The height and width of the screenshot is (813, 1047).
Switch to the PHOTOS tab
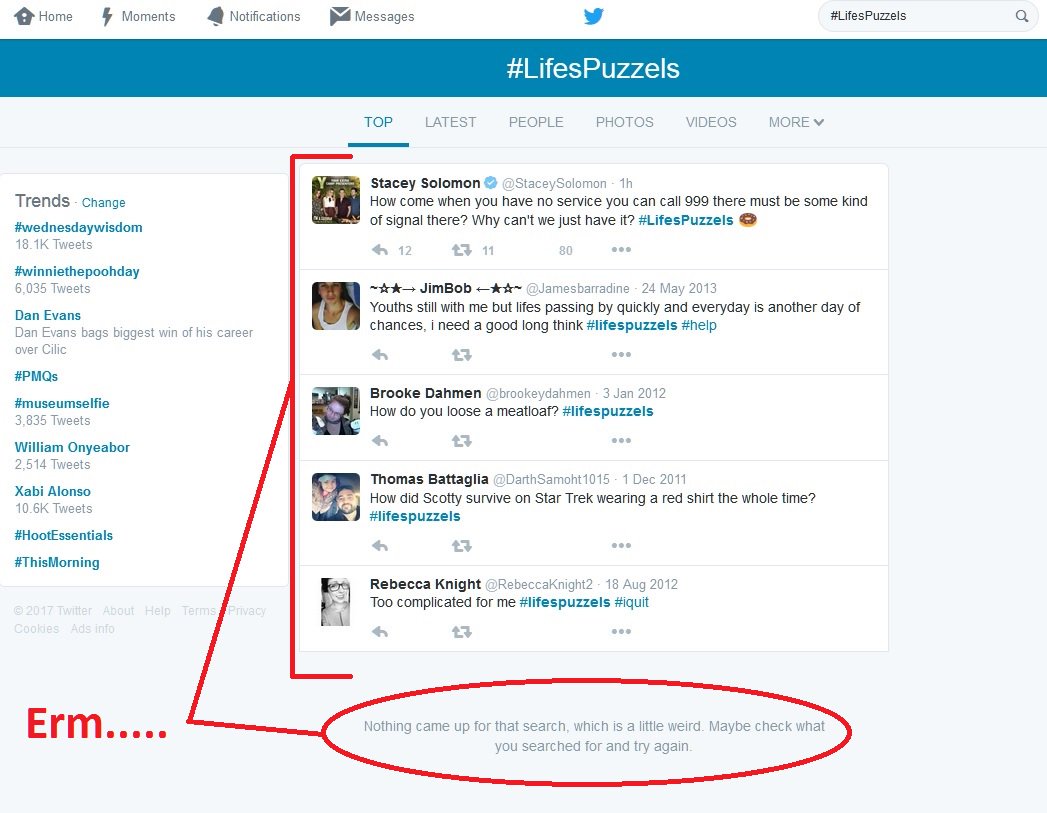click(x=624, y=122)
